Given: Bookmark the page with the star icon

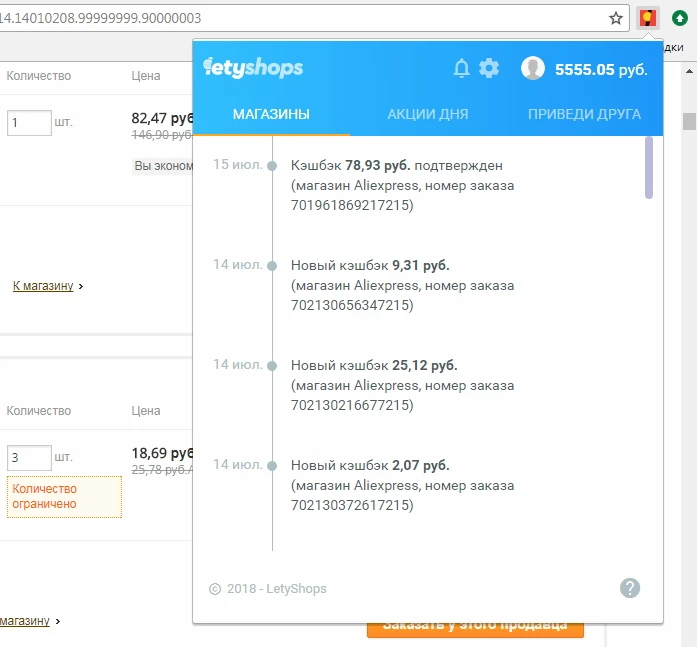Looking at the screenshot, I should pos(616,18).
